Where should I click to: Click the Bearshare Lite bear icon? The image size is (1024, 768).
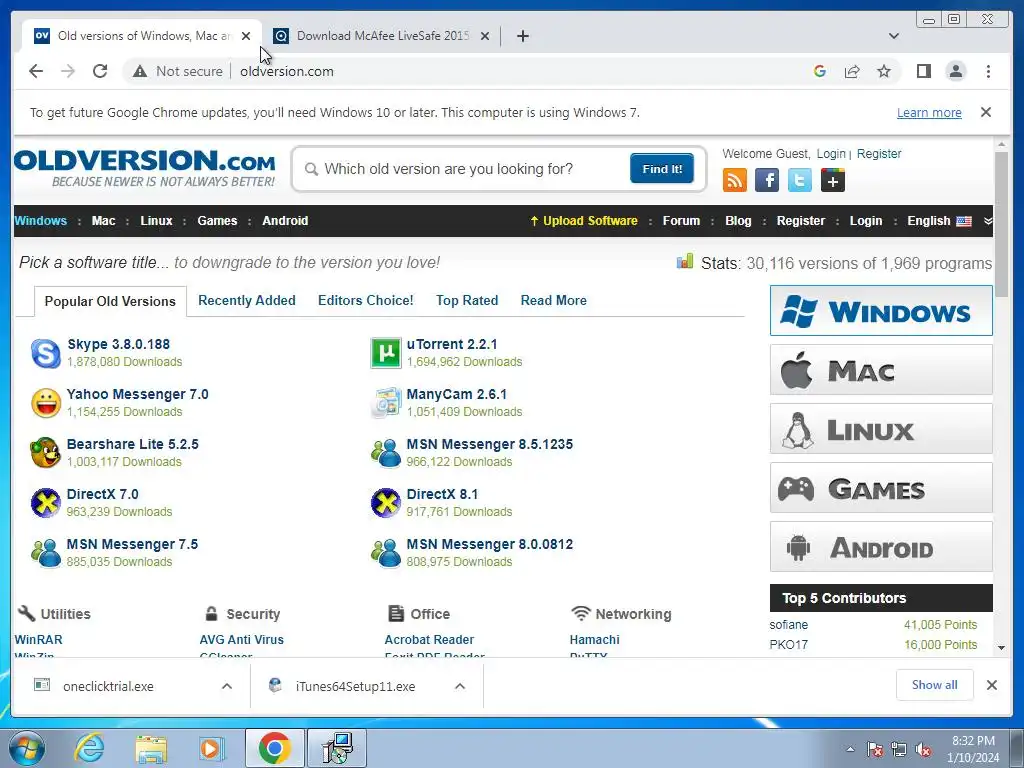click(46, 453)
